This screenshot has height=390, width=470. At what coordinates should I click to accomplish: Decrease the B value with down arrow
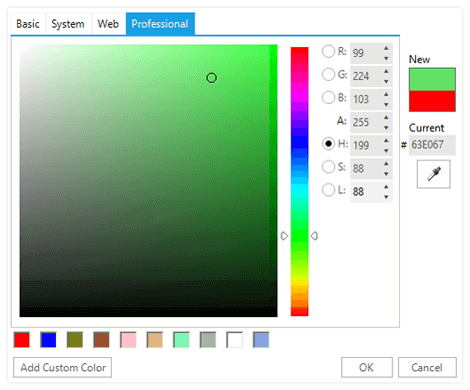tap(386, 104)
